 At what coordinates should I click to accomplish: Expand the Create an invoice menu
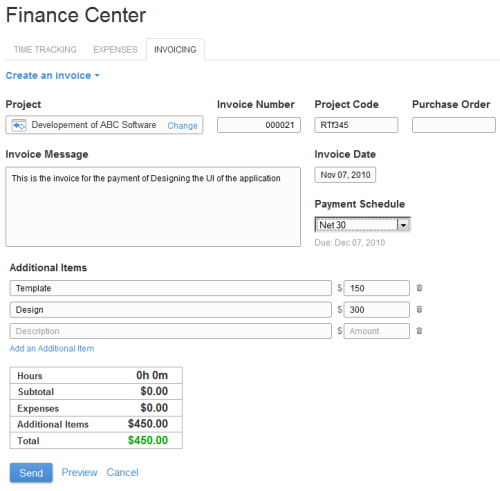(53, 76)
